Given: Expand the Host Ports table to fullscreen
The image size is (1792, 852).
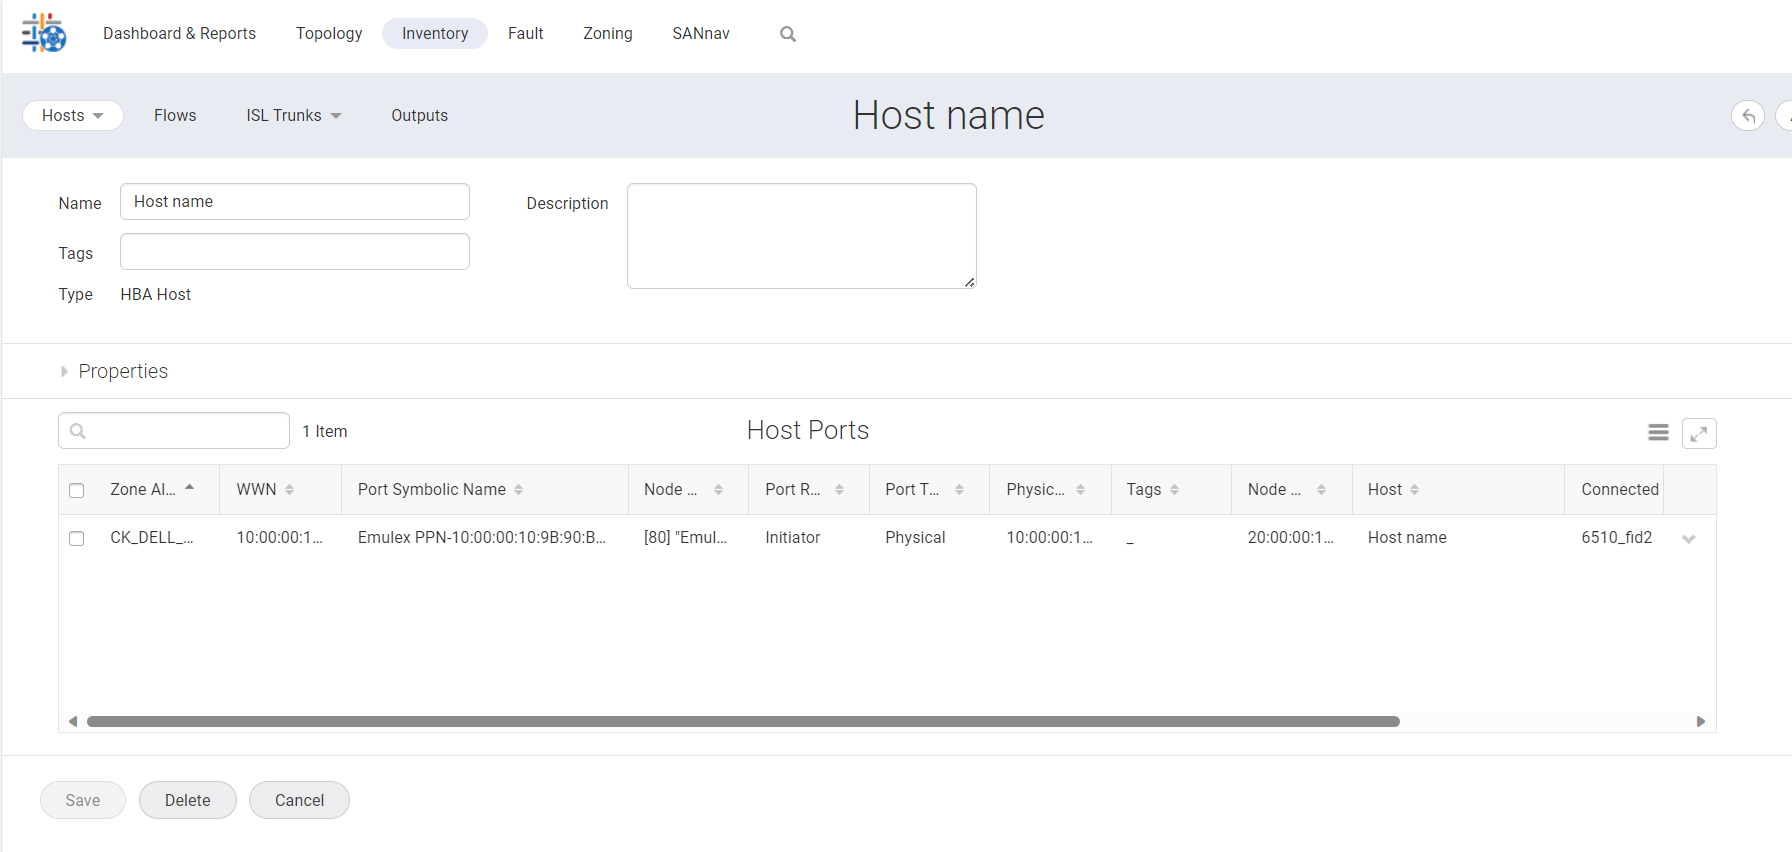Looking at the screenshot, I should (1699, 433).
